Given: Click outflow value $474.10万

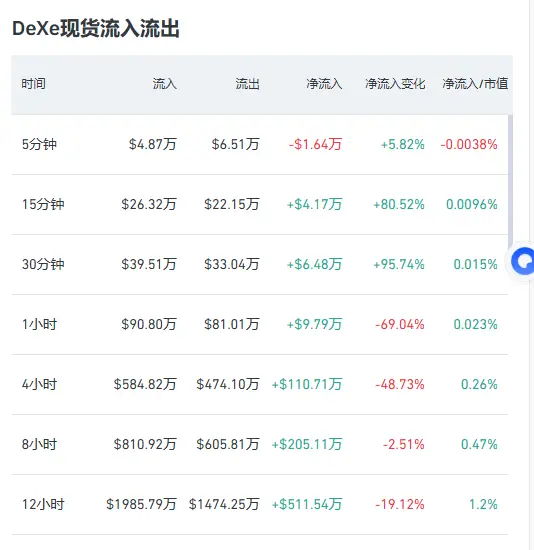Looking at the screenshot, I should [228, 384].
